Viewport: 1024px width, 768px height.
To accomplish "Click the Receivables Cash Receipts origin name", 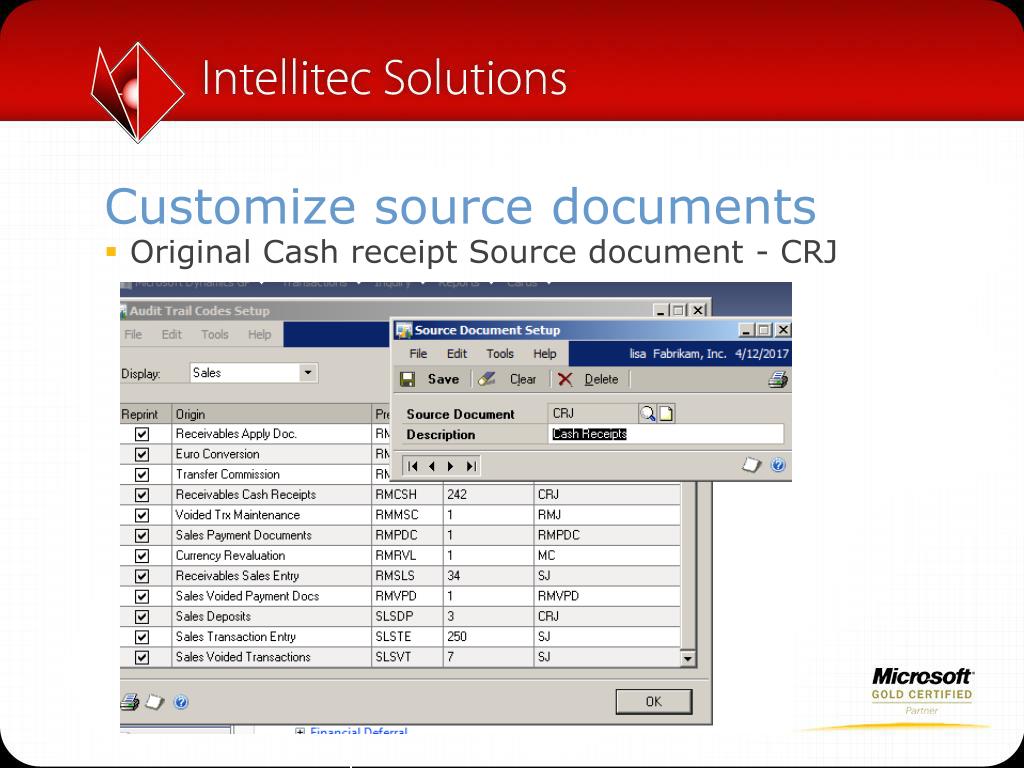I will click(x=246, y=494).
